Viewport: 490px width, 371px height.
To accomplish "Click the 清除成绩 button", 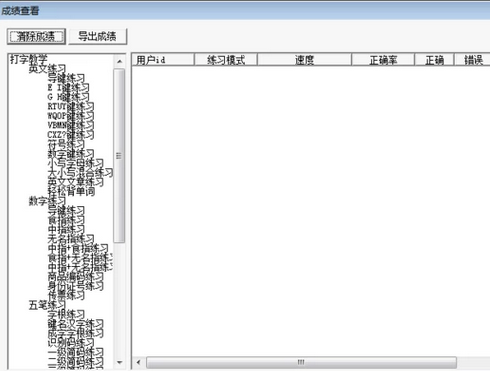I will pos(36,36).
